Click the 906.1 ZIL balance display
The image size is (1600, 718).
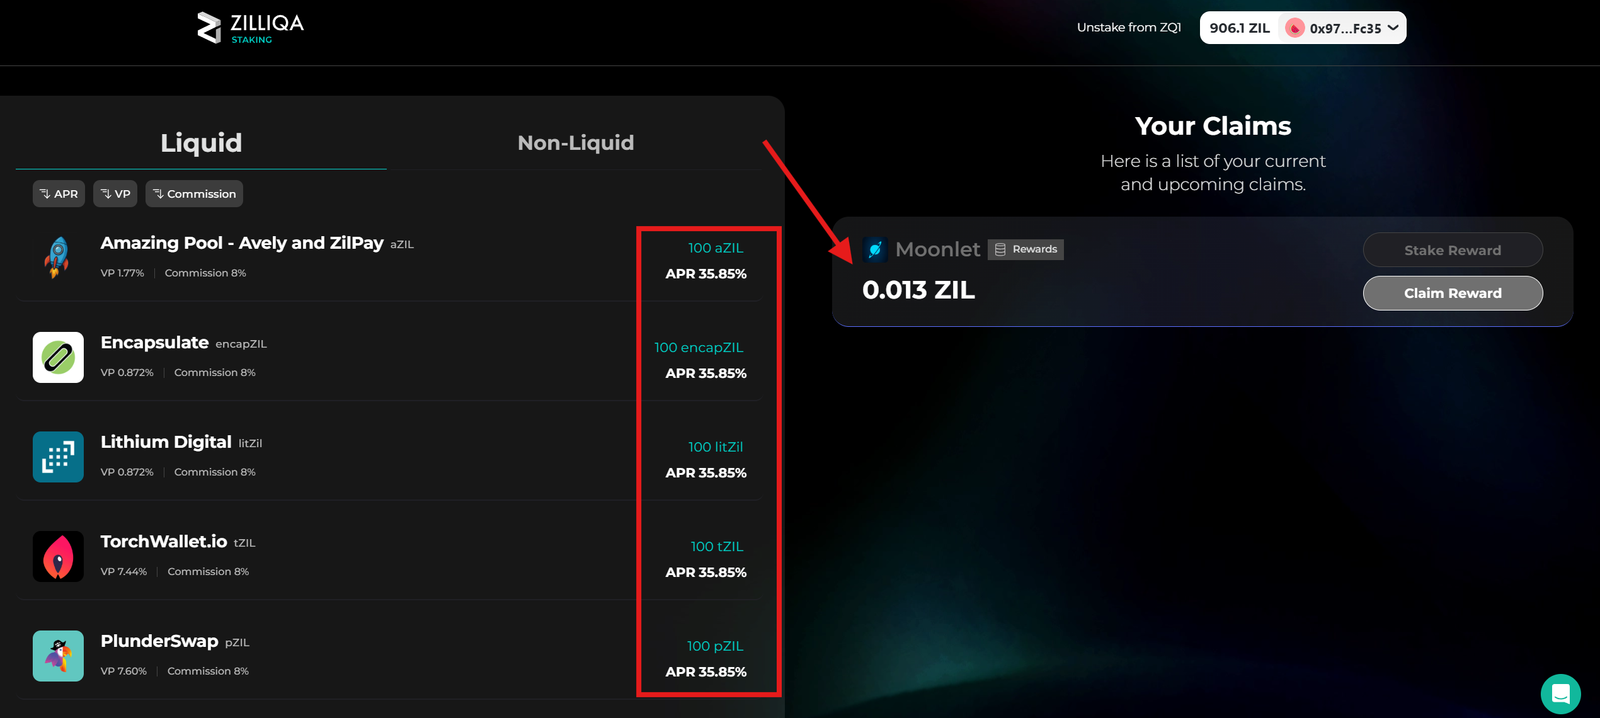[1239, 27]
